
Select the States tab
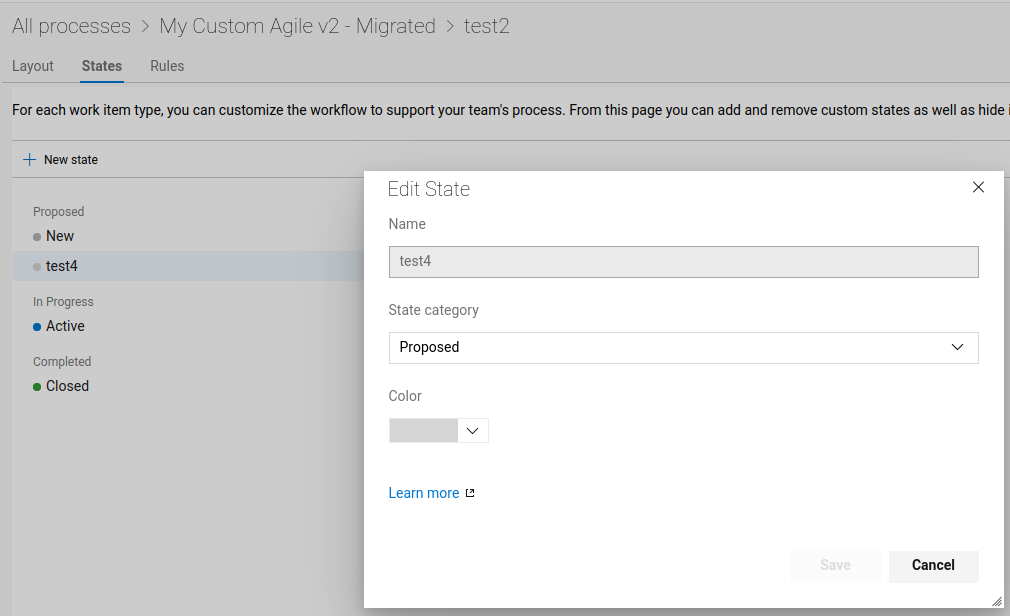click(102, 66)
